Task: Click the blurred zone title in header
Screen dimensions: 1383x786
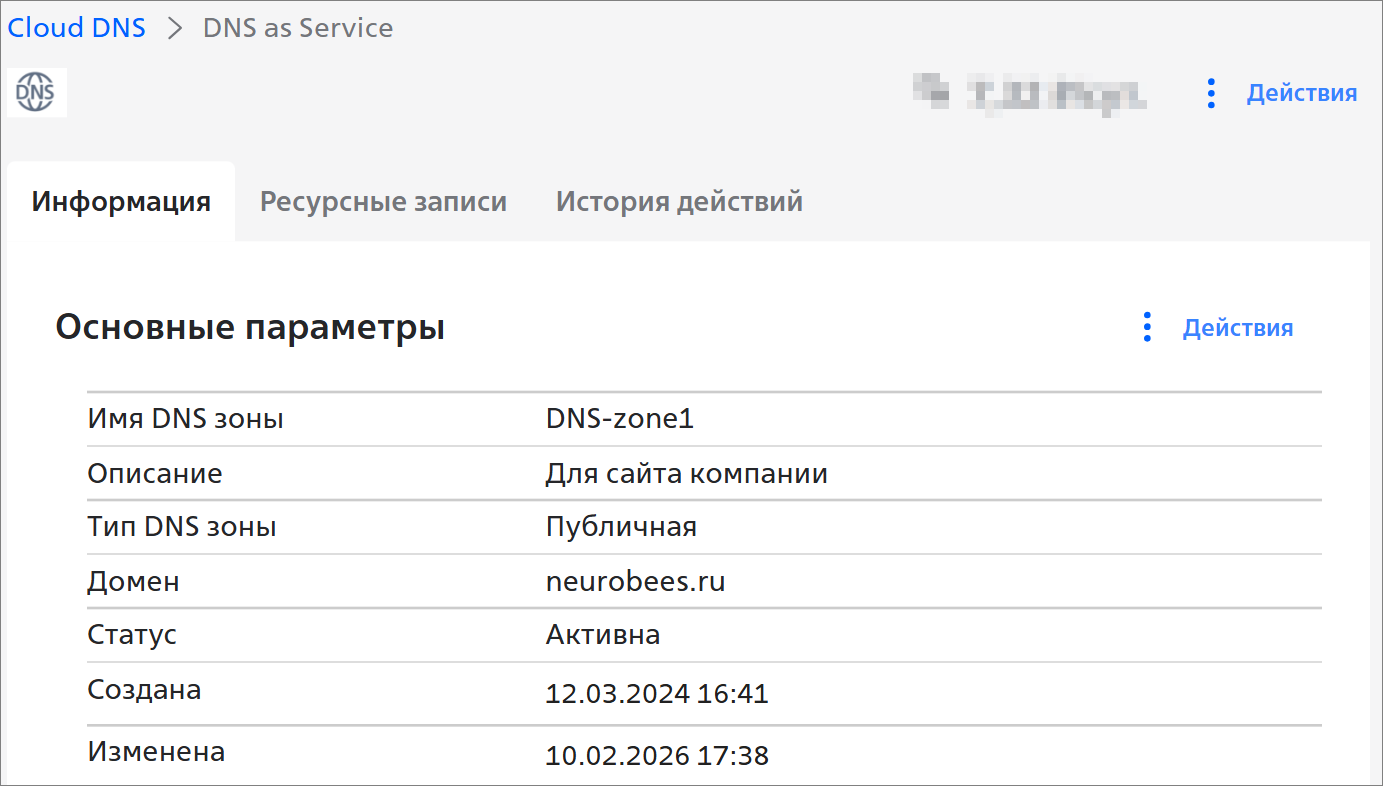Action: pyautogui.click(x=1030, y=94)
